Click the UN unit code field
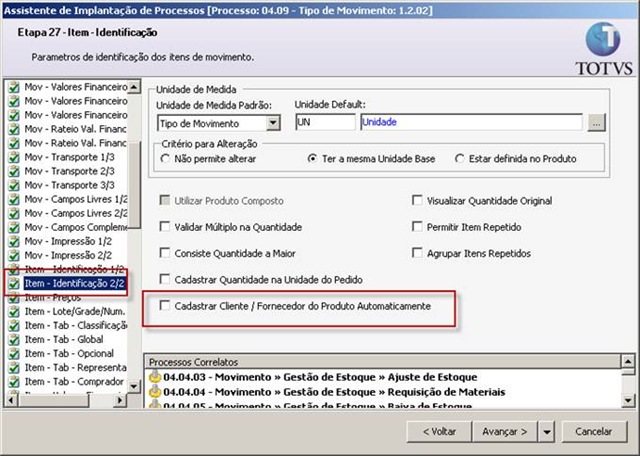Screen dimensions: 640x456 point(325,122)
